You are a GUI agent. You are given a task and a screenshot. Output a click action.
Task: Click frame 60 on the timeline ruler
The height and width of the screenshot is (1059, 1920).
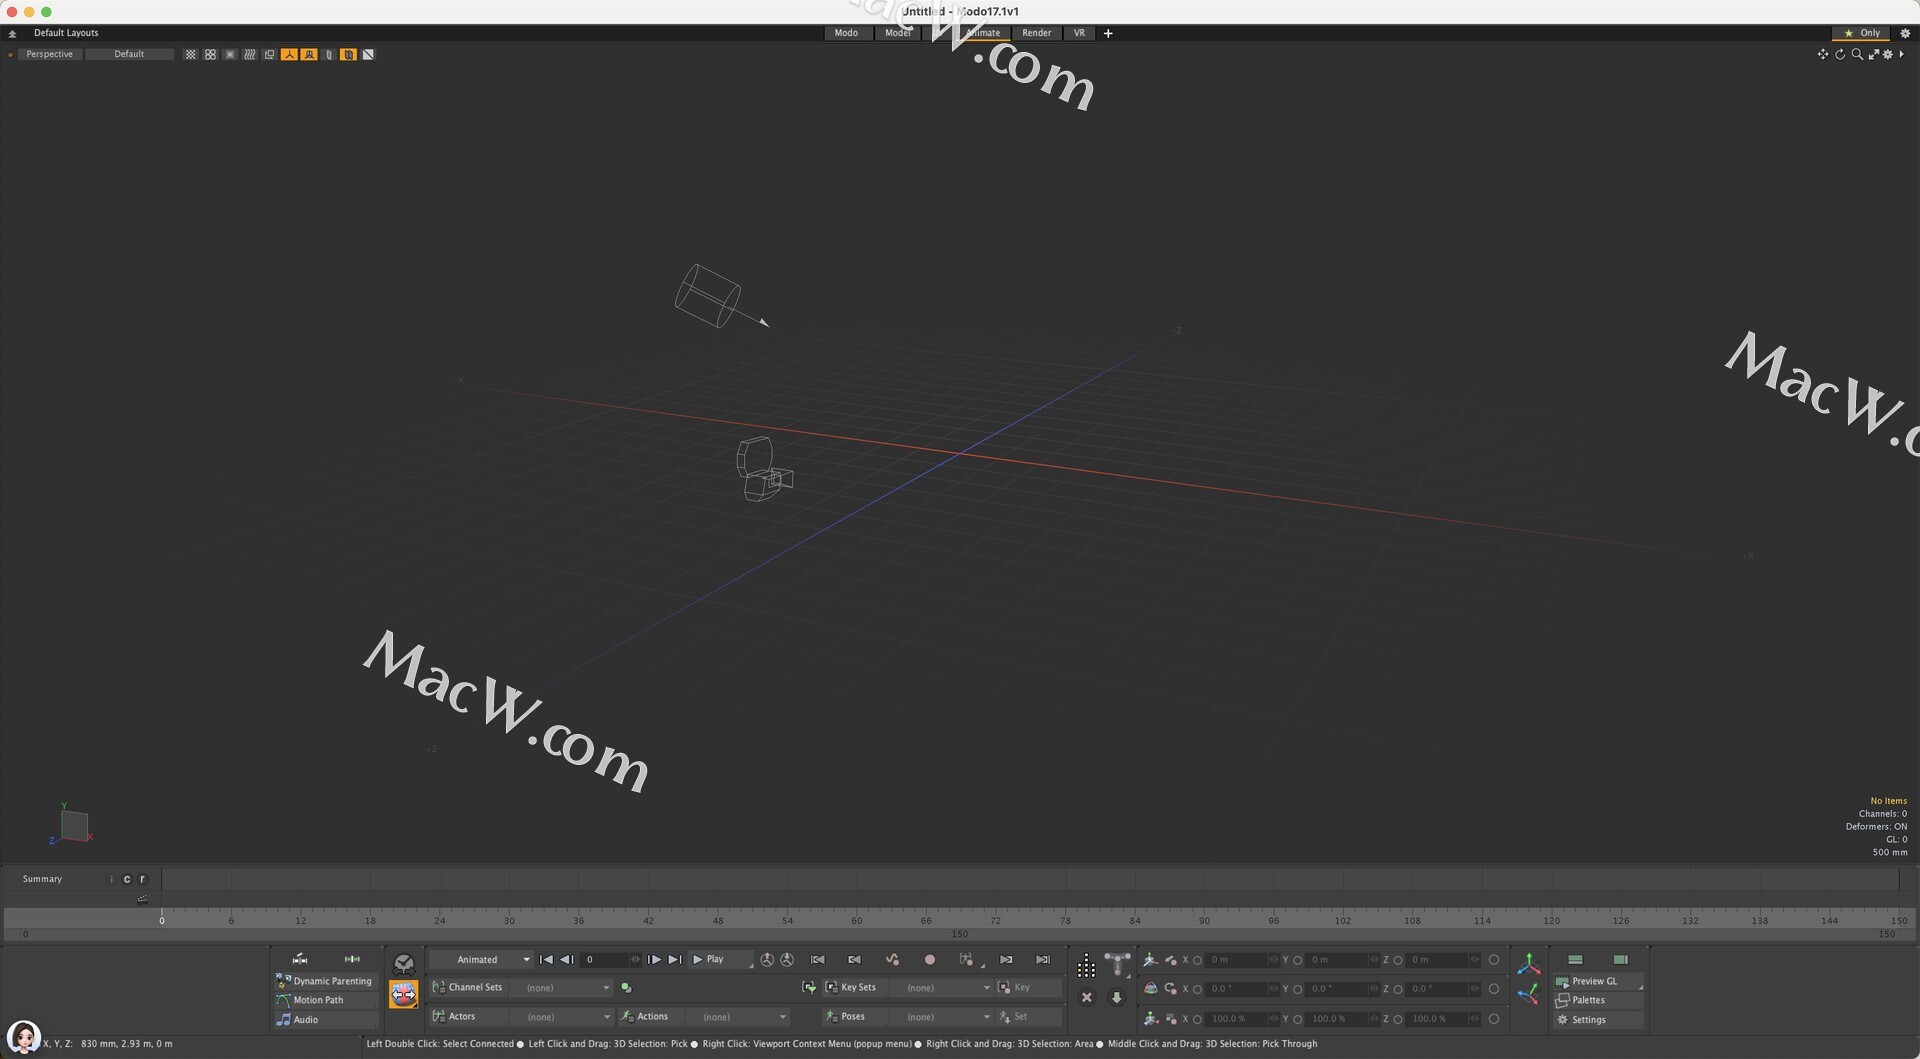(x=857, y=921)
